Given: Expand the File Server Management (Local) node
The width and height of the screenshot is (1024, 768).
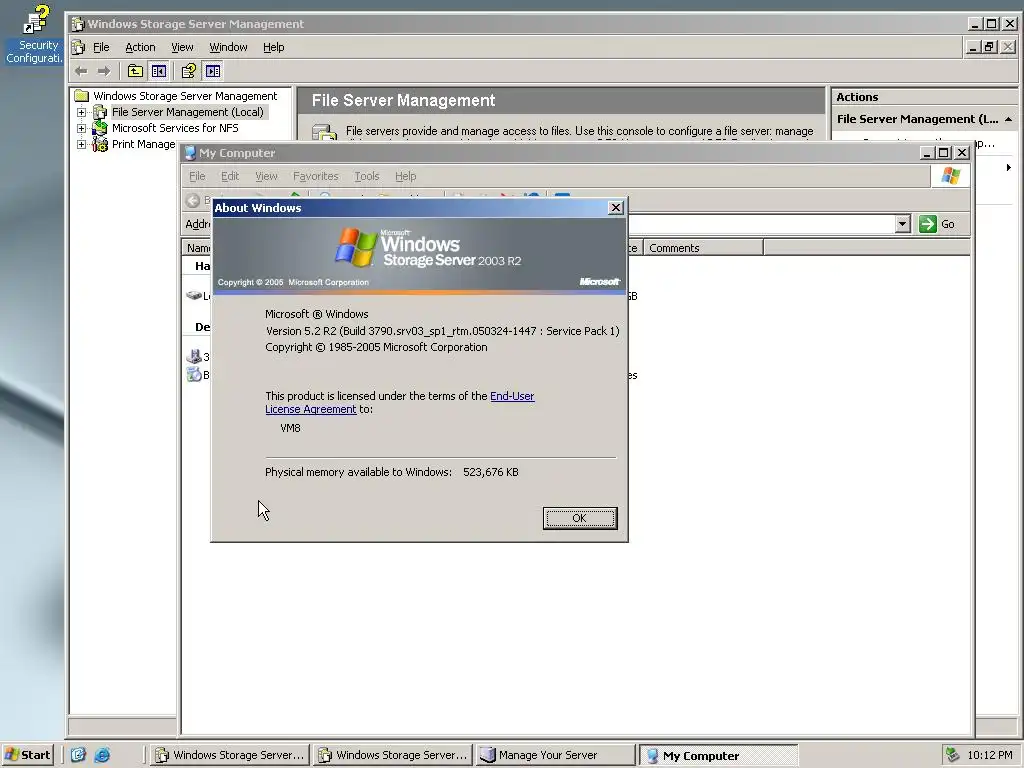Looking at the screenshot, I should tap(82, 112).
